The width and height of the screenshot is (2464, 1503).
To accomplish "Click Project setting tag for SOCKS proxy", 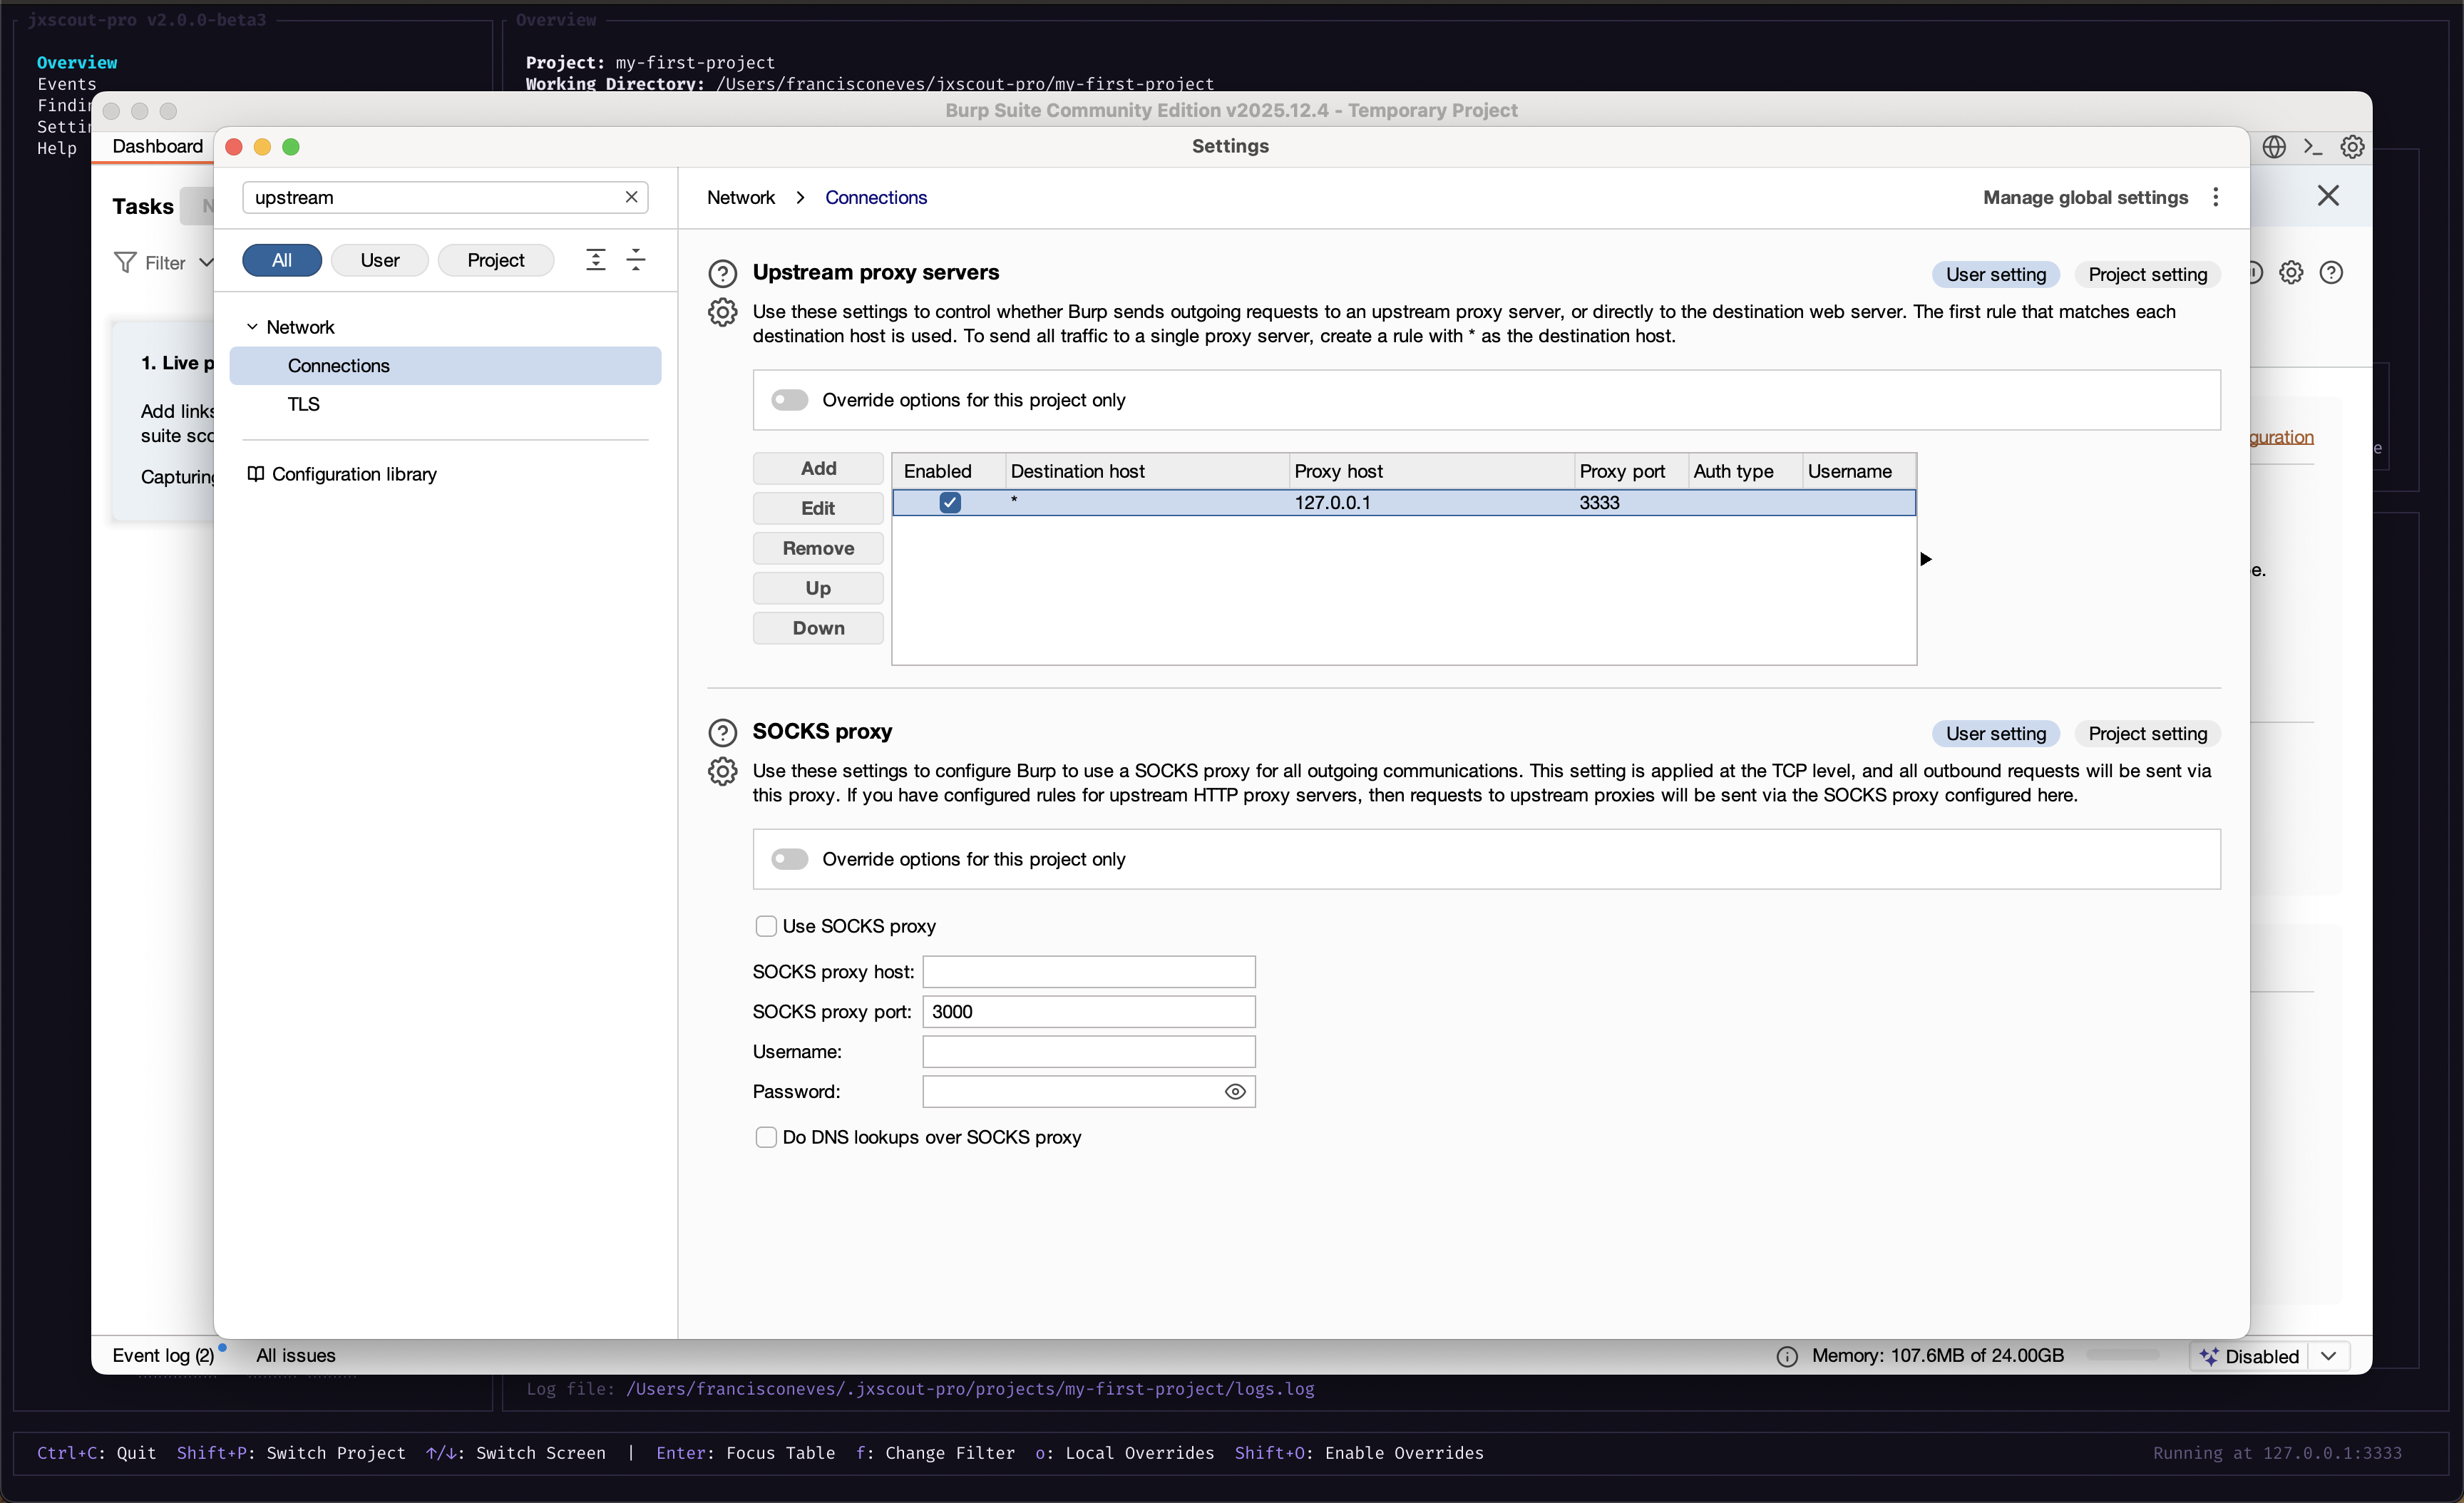I will pos(2148,733).
